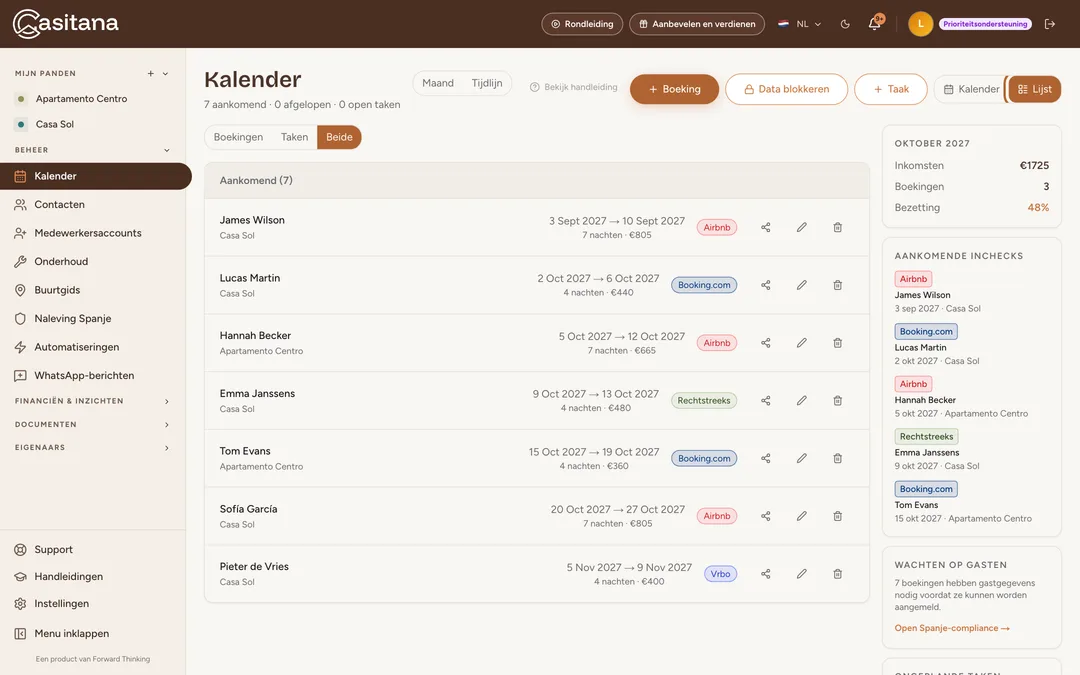This screenshot has width=1080, height=675.
Task: Share James Wilson's booking
Action: click(765, 227)
